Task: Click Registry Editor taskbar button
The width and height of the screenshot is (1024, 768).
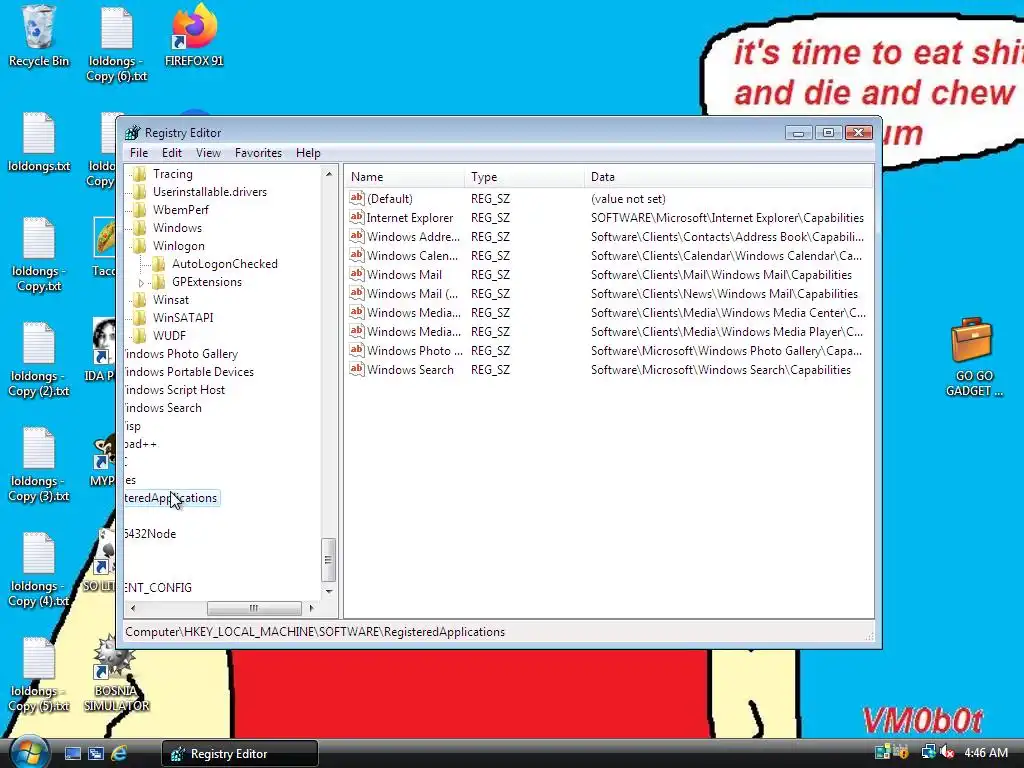Action: point(240,754)
